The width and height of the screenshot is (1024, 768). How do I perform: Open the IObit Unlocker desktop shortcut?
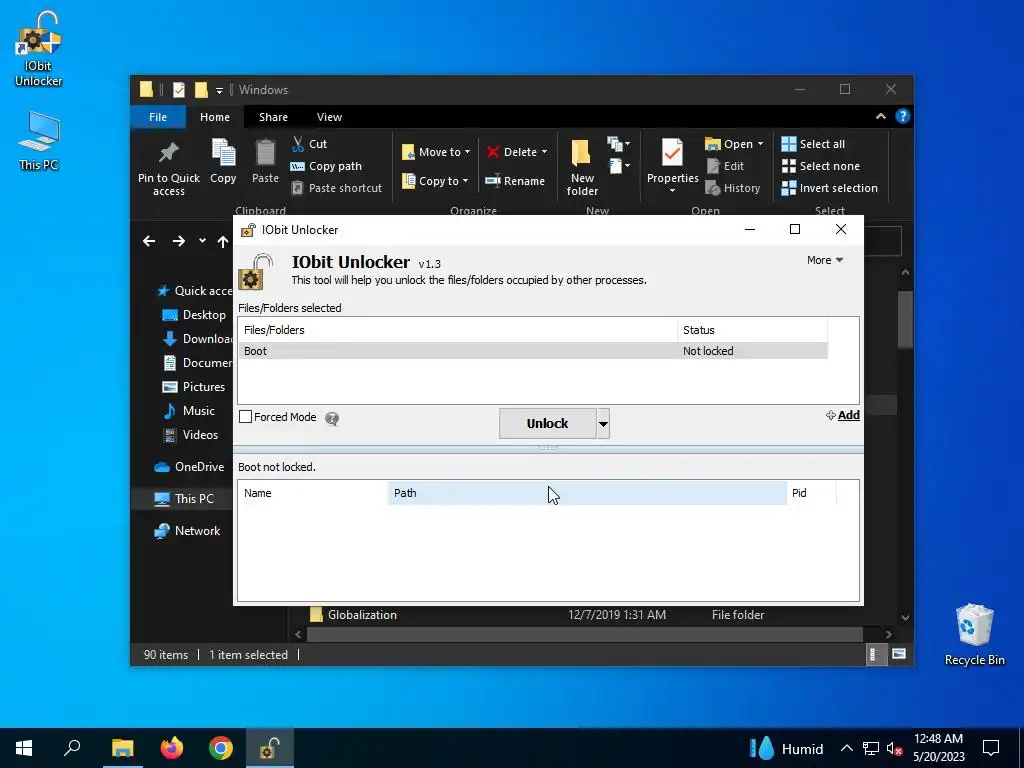pyautogui.click(x=39, y=49)
